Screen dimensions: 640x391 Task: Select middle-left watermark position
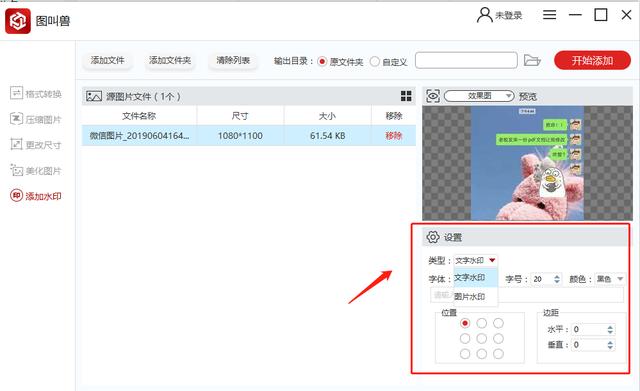(x=465, y=338)
